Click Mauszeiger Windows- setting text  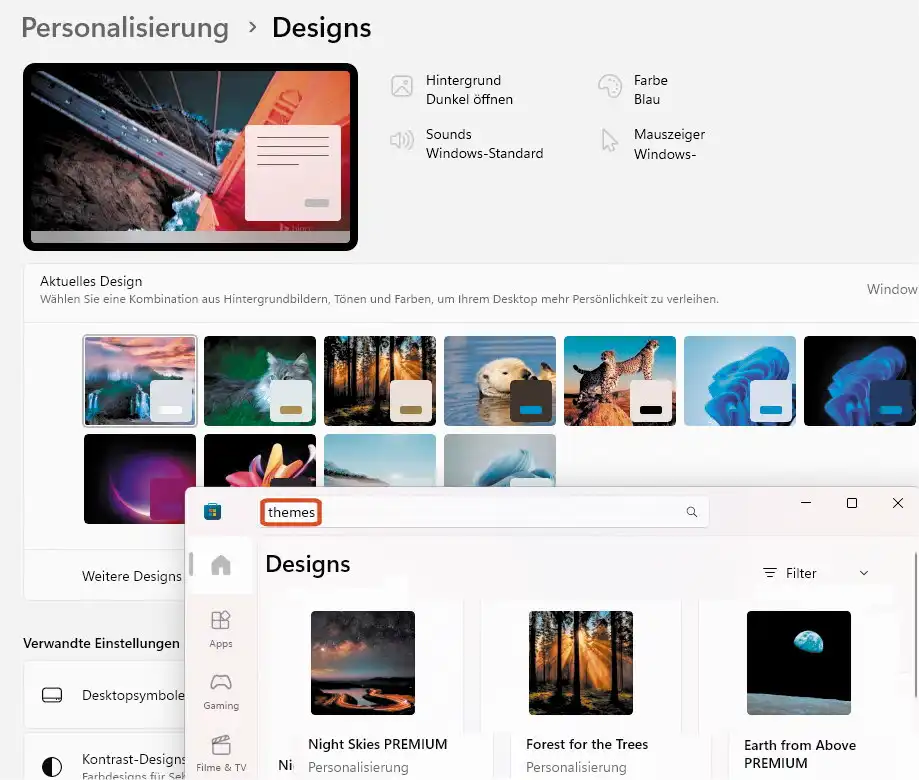point(669,144)
